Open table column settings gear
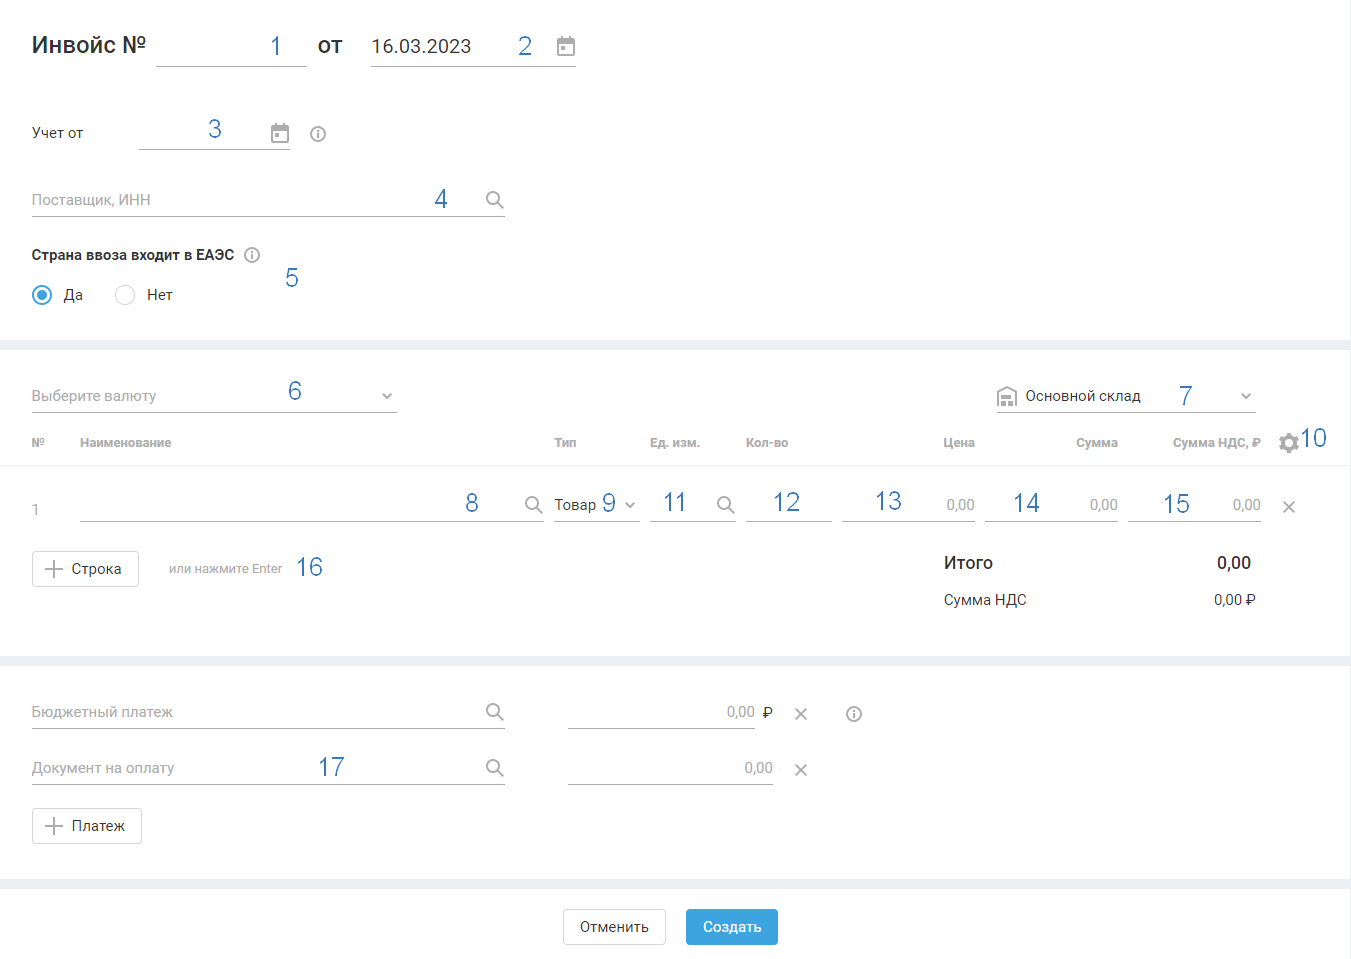 pyautogui.click(x=1289, y=442)
